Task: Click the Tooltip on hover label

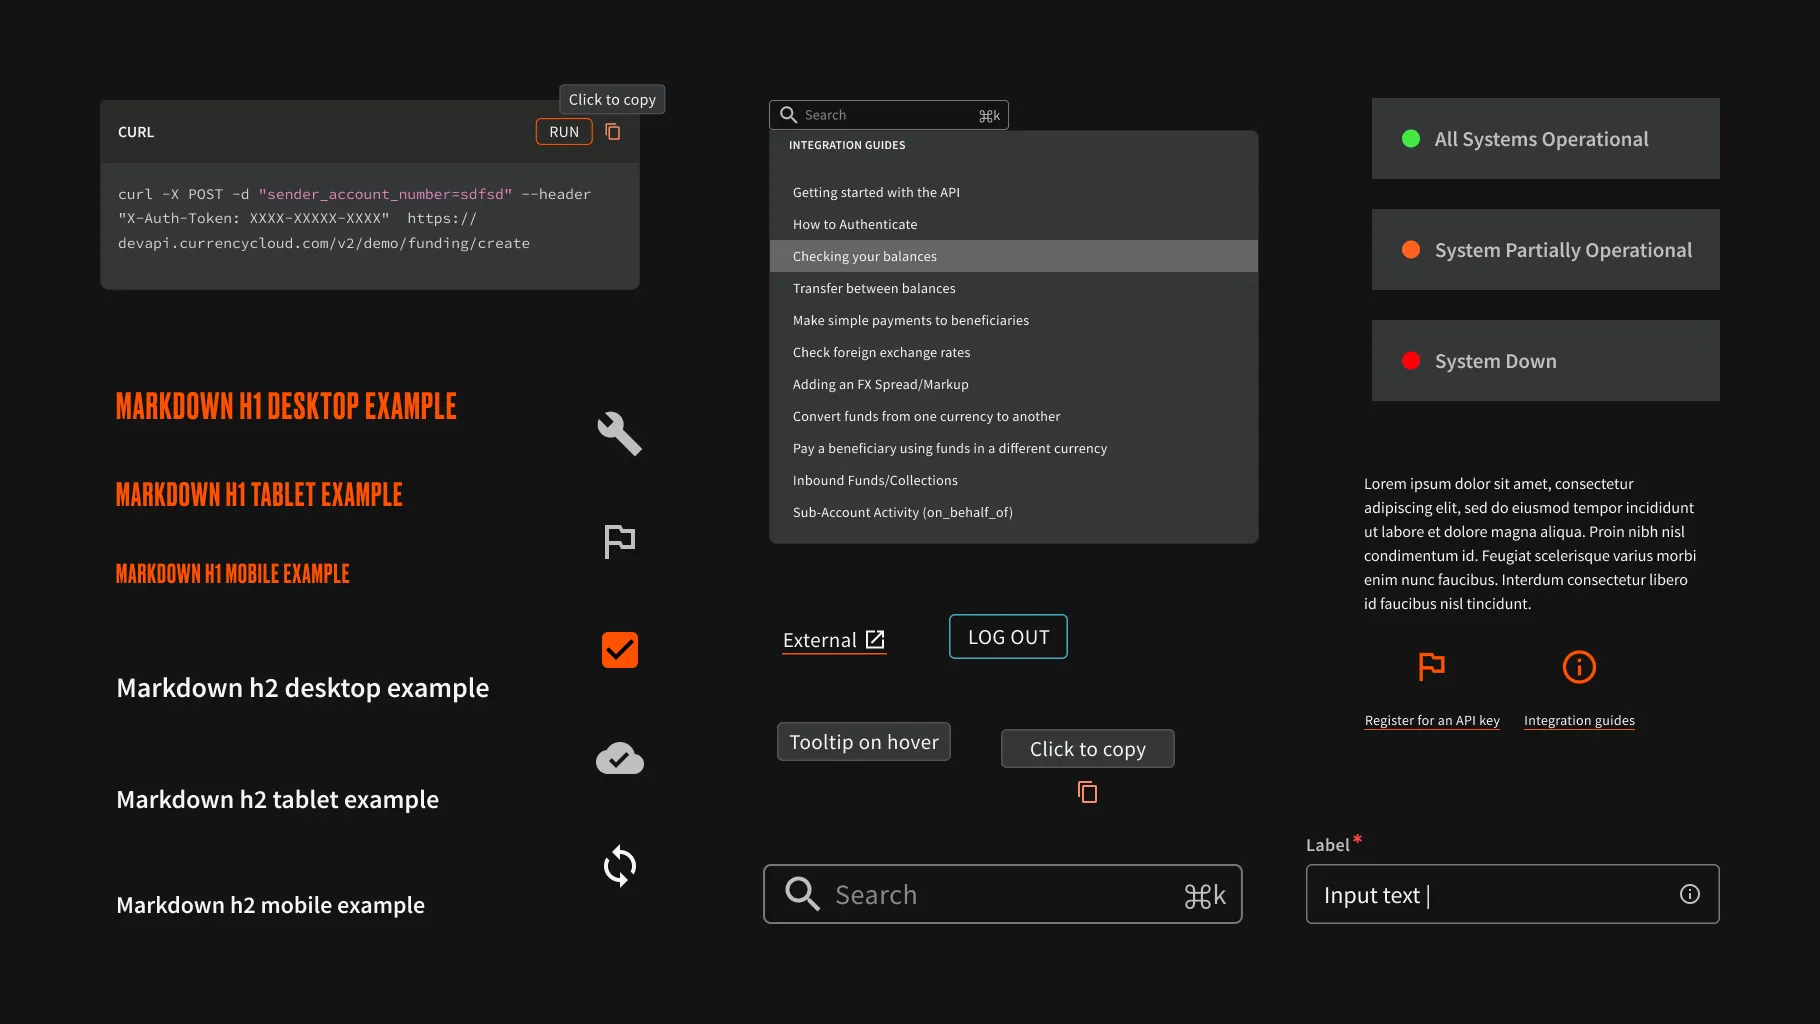Action: coord(864,742)
